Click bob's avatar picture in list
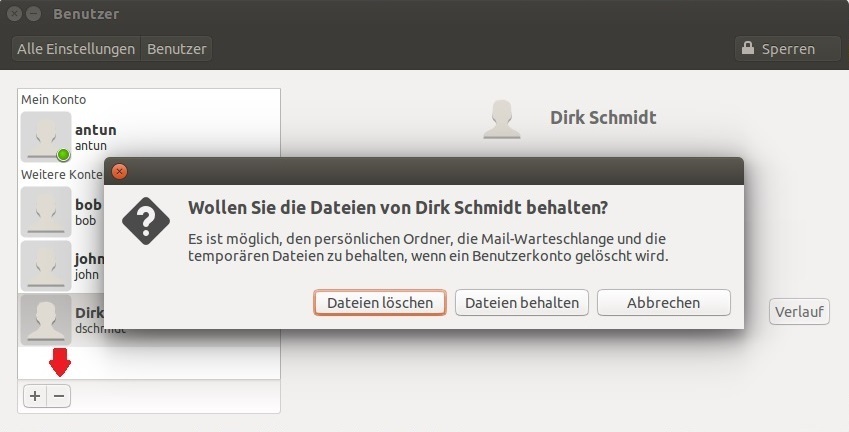Viewport: 849px width, 432px height. pyautogui.click(x=46, y=212)
